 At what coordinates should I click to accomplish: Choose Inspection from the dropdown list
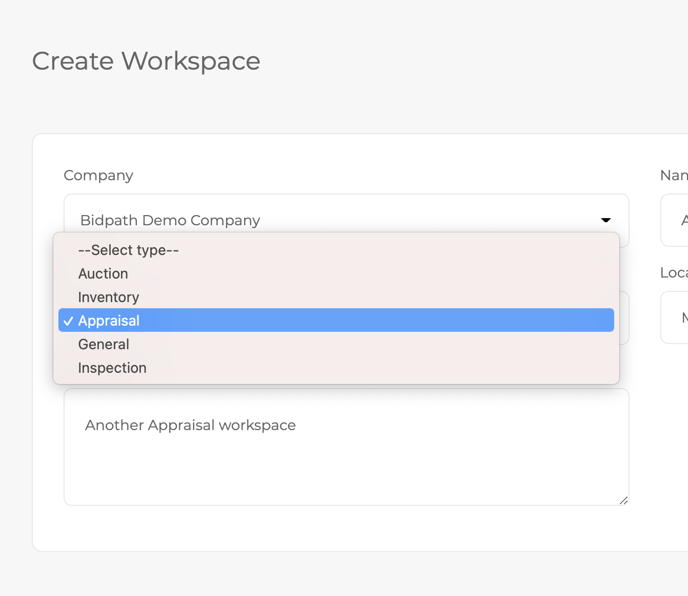[336, 368]
